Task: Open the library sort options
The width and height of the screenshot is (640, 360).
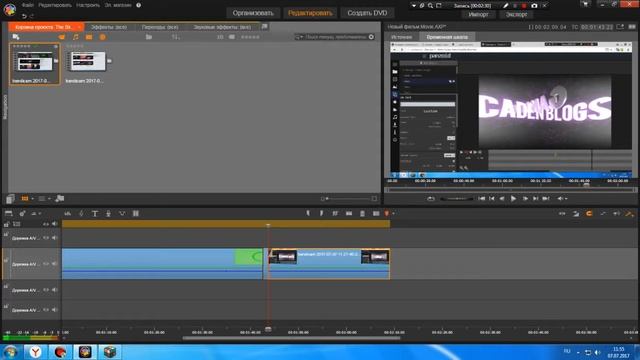Action: [x=176, y=37]
